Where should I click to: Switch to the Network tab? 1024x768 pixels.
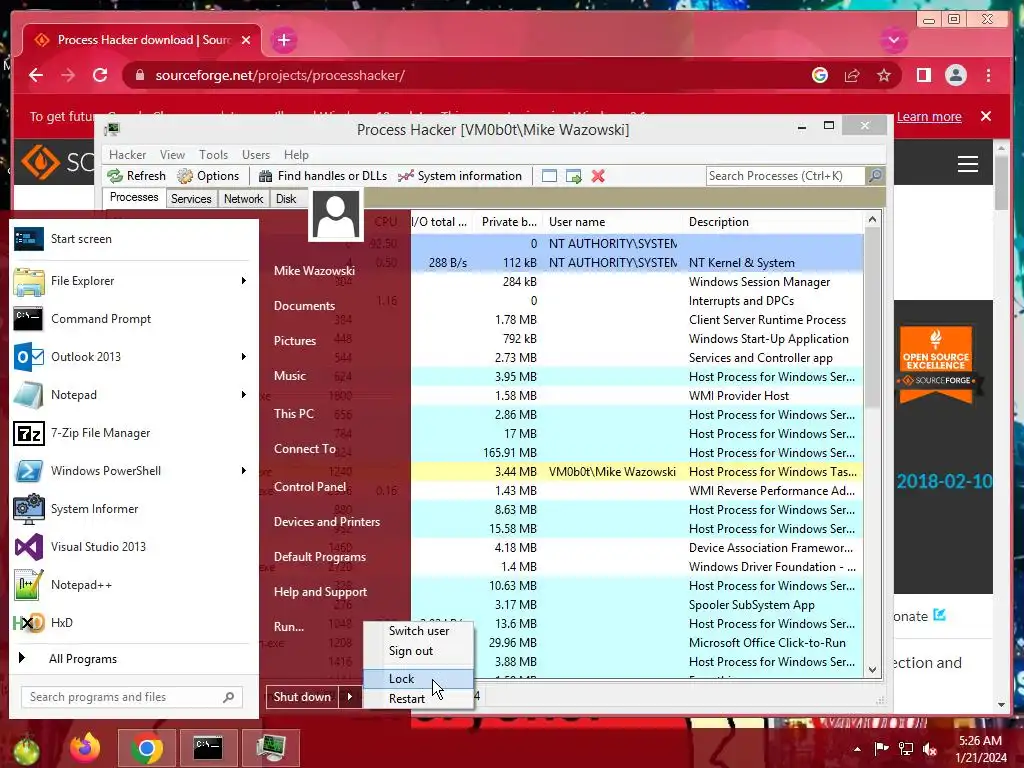[x=244, y=199]
